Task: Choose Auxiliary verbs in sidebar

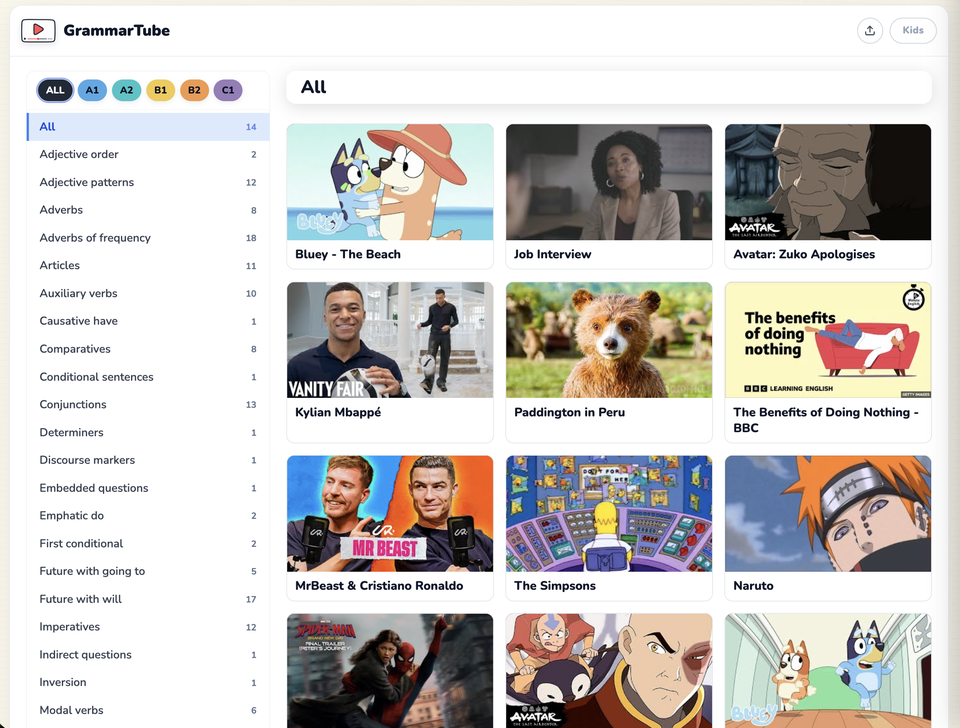Action: pos(148,293)
